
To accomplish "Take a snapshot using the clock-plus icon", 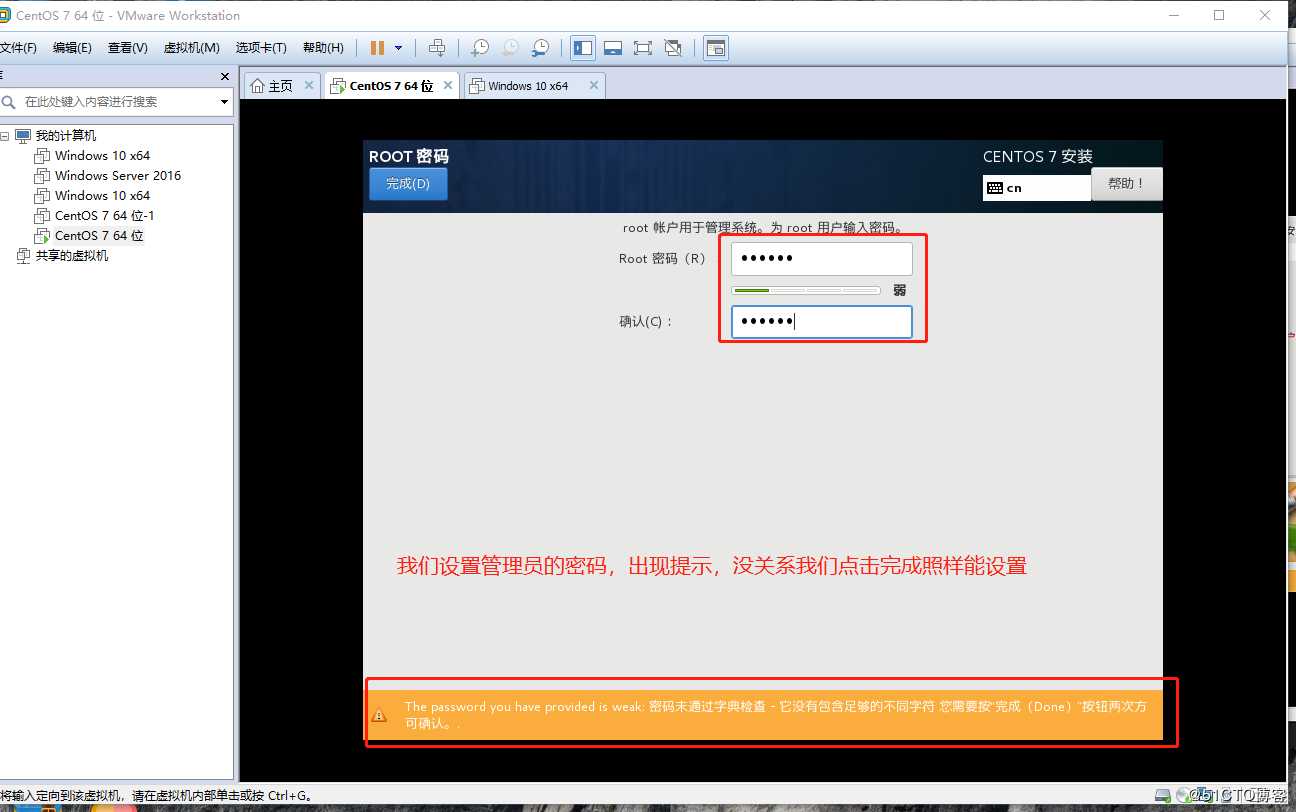I will (480, 48).
